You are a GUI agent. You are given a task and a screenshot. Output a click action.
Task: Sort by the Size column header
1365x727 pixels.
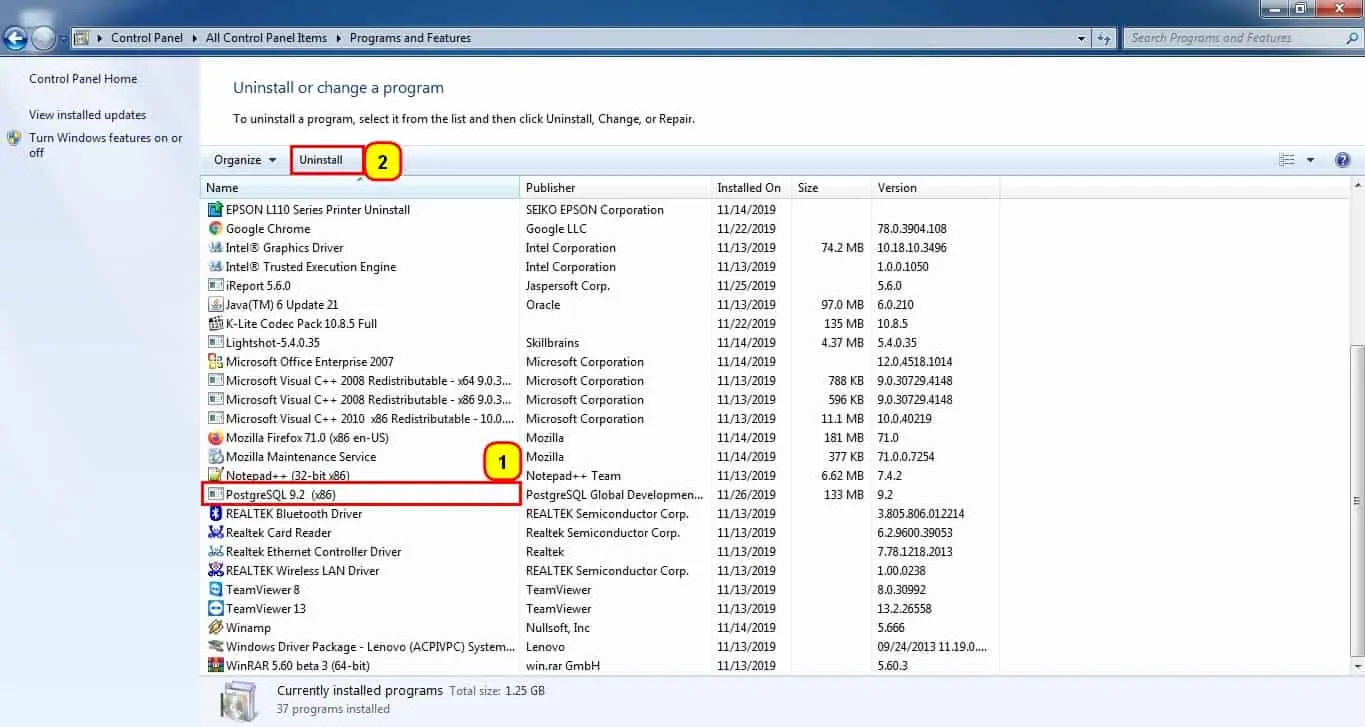tap(831, 188)
